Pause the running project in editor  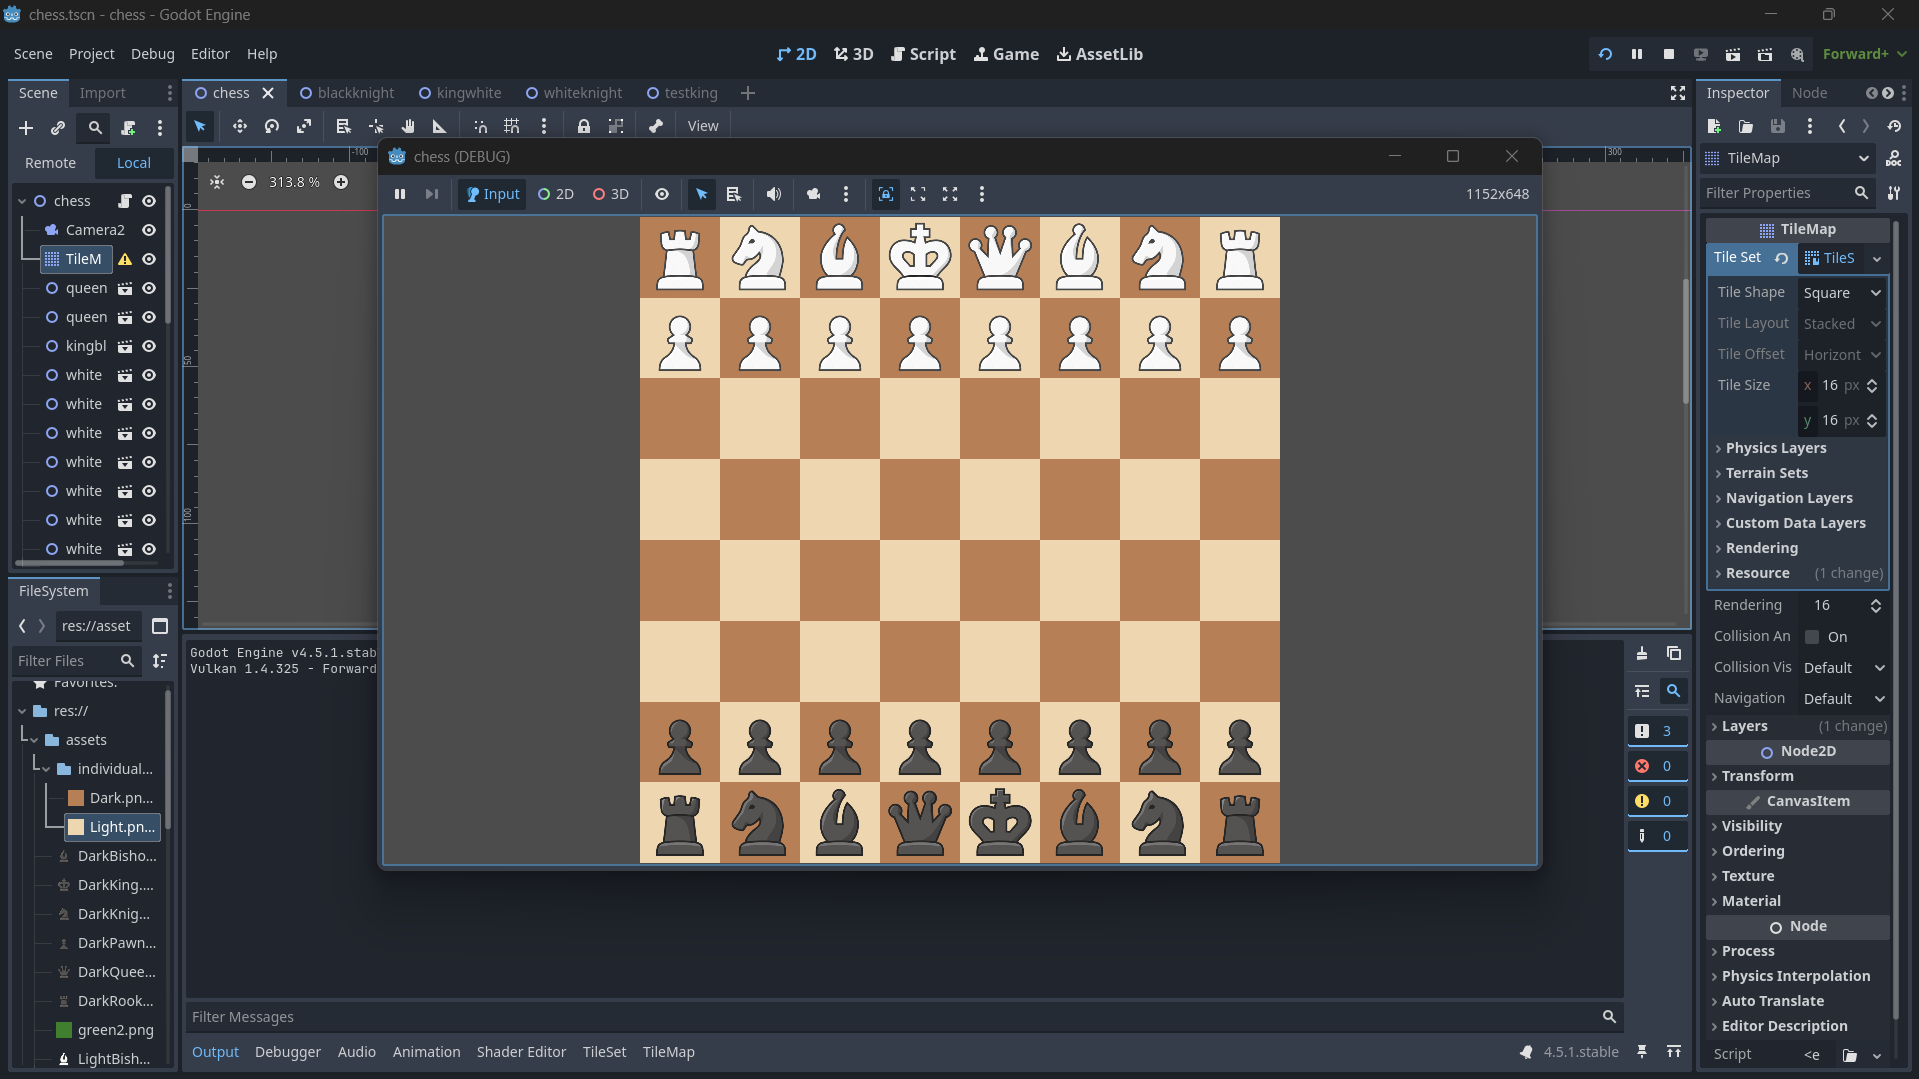[1637, 54]
